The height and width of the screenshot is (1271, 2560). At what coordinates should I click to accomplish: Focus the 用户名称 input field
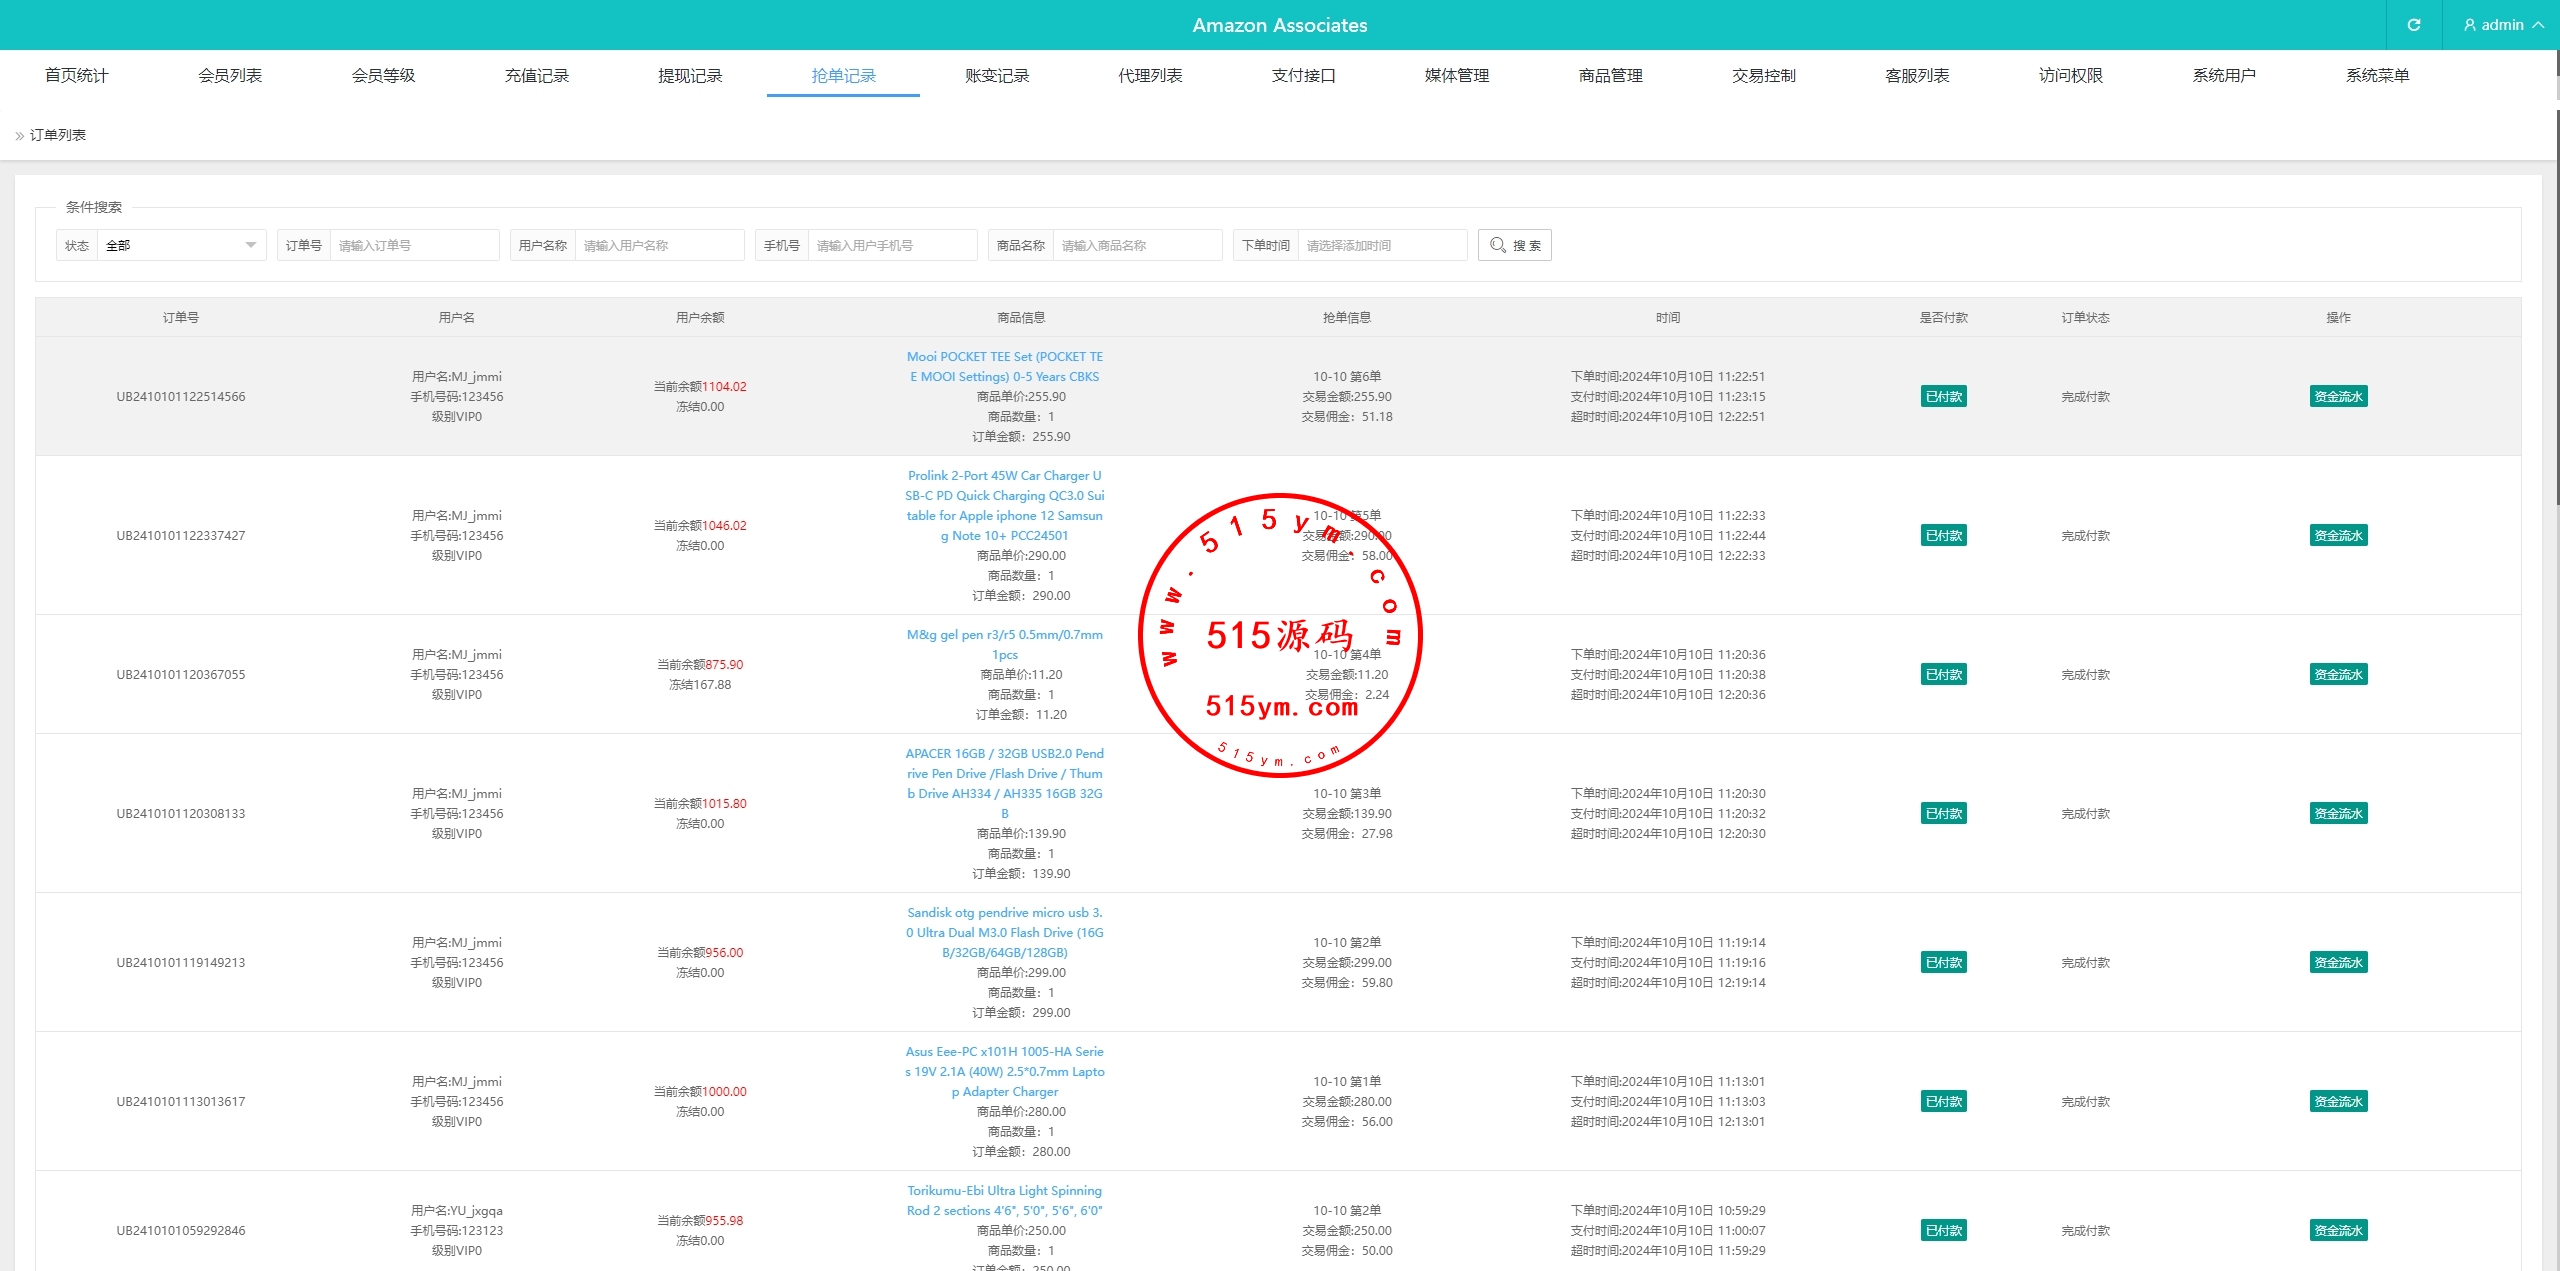pos(658,245)
